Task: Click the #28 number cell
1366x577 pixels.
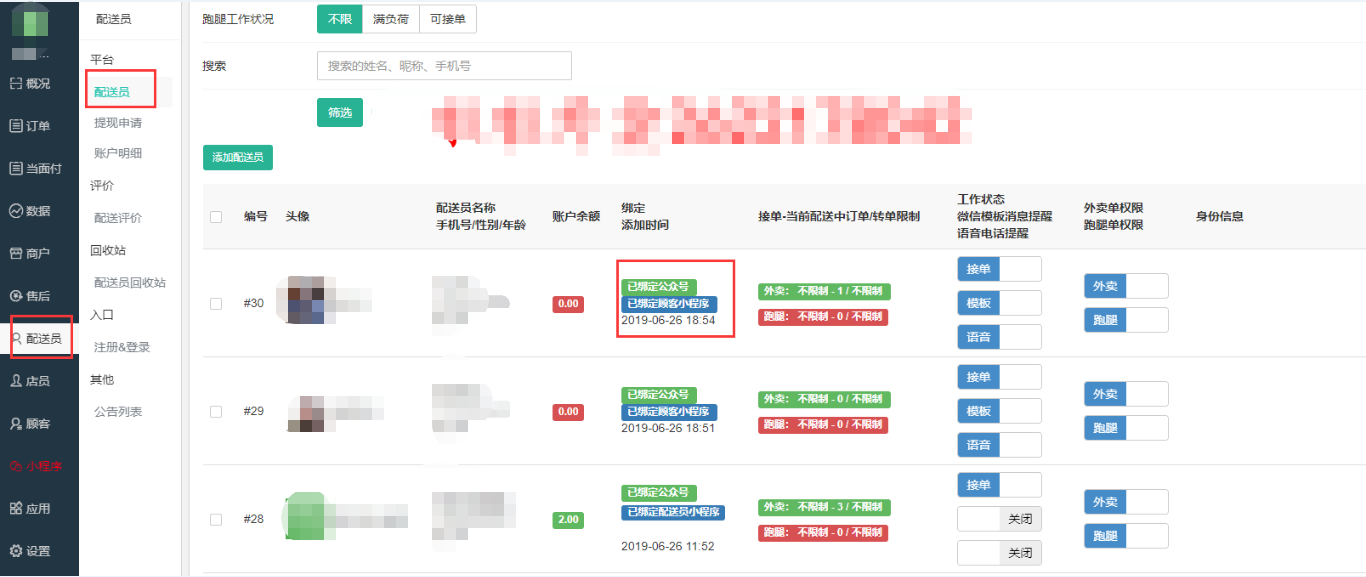Action: (x=254, y=519)
